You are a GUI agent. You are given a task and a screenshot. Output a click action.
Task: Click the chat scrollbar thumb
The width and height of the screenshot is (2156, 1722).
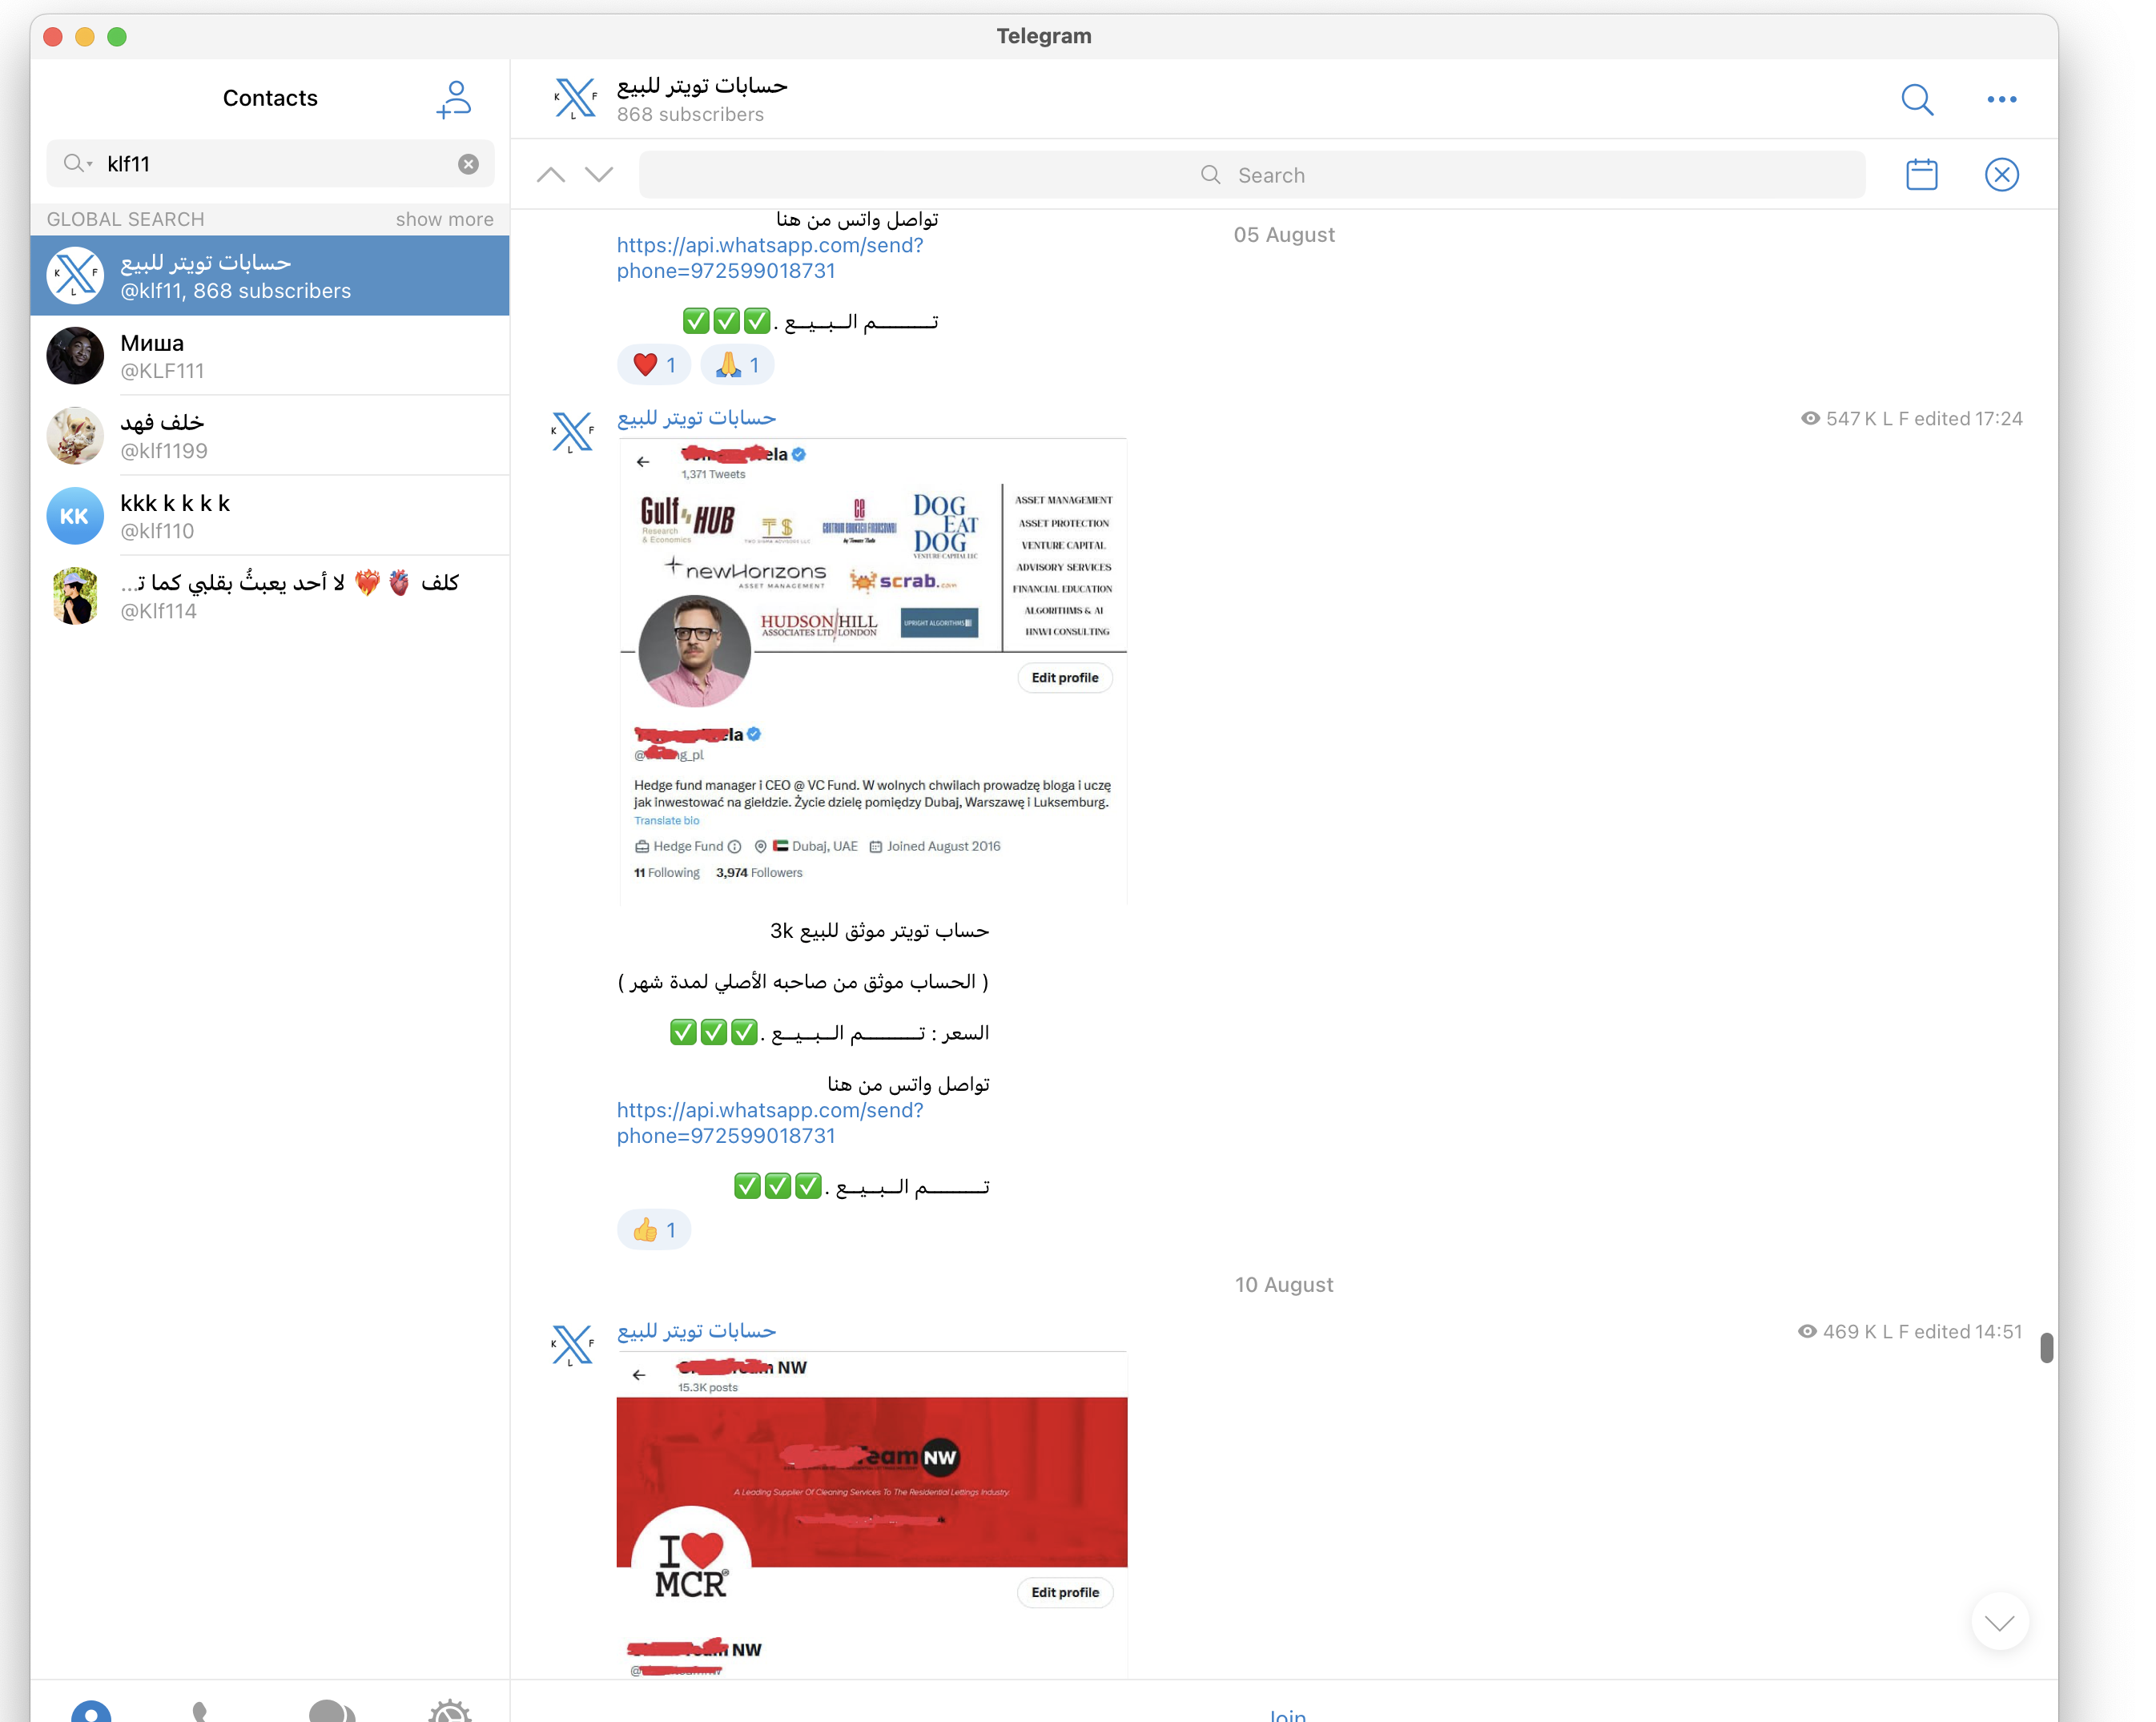pos(2047,1347)
